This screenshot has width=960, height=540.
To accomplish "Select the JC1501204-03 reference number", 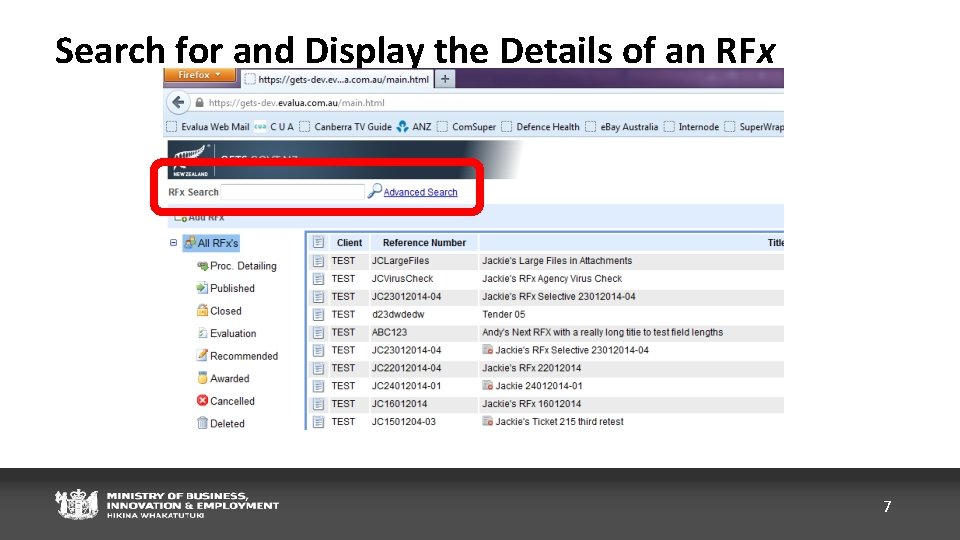I will (x=403, y=422).
